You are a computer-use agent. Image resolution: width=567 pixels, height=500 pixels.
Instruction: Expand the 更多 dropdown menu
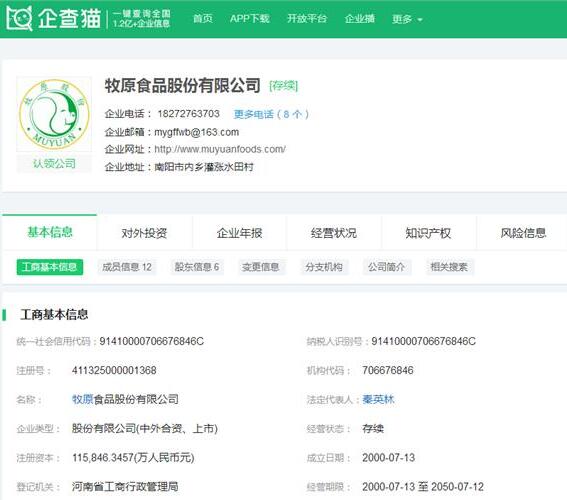pos(407,19)
